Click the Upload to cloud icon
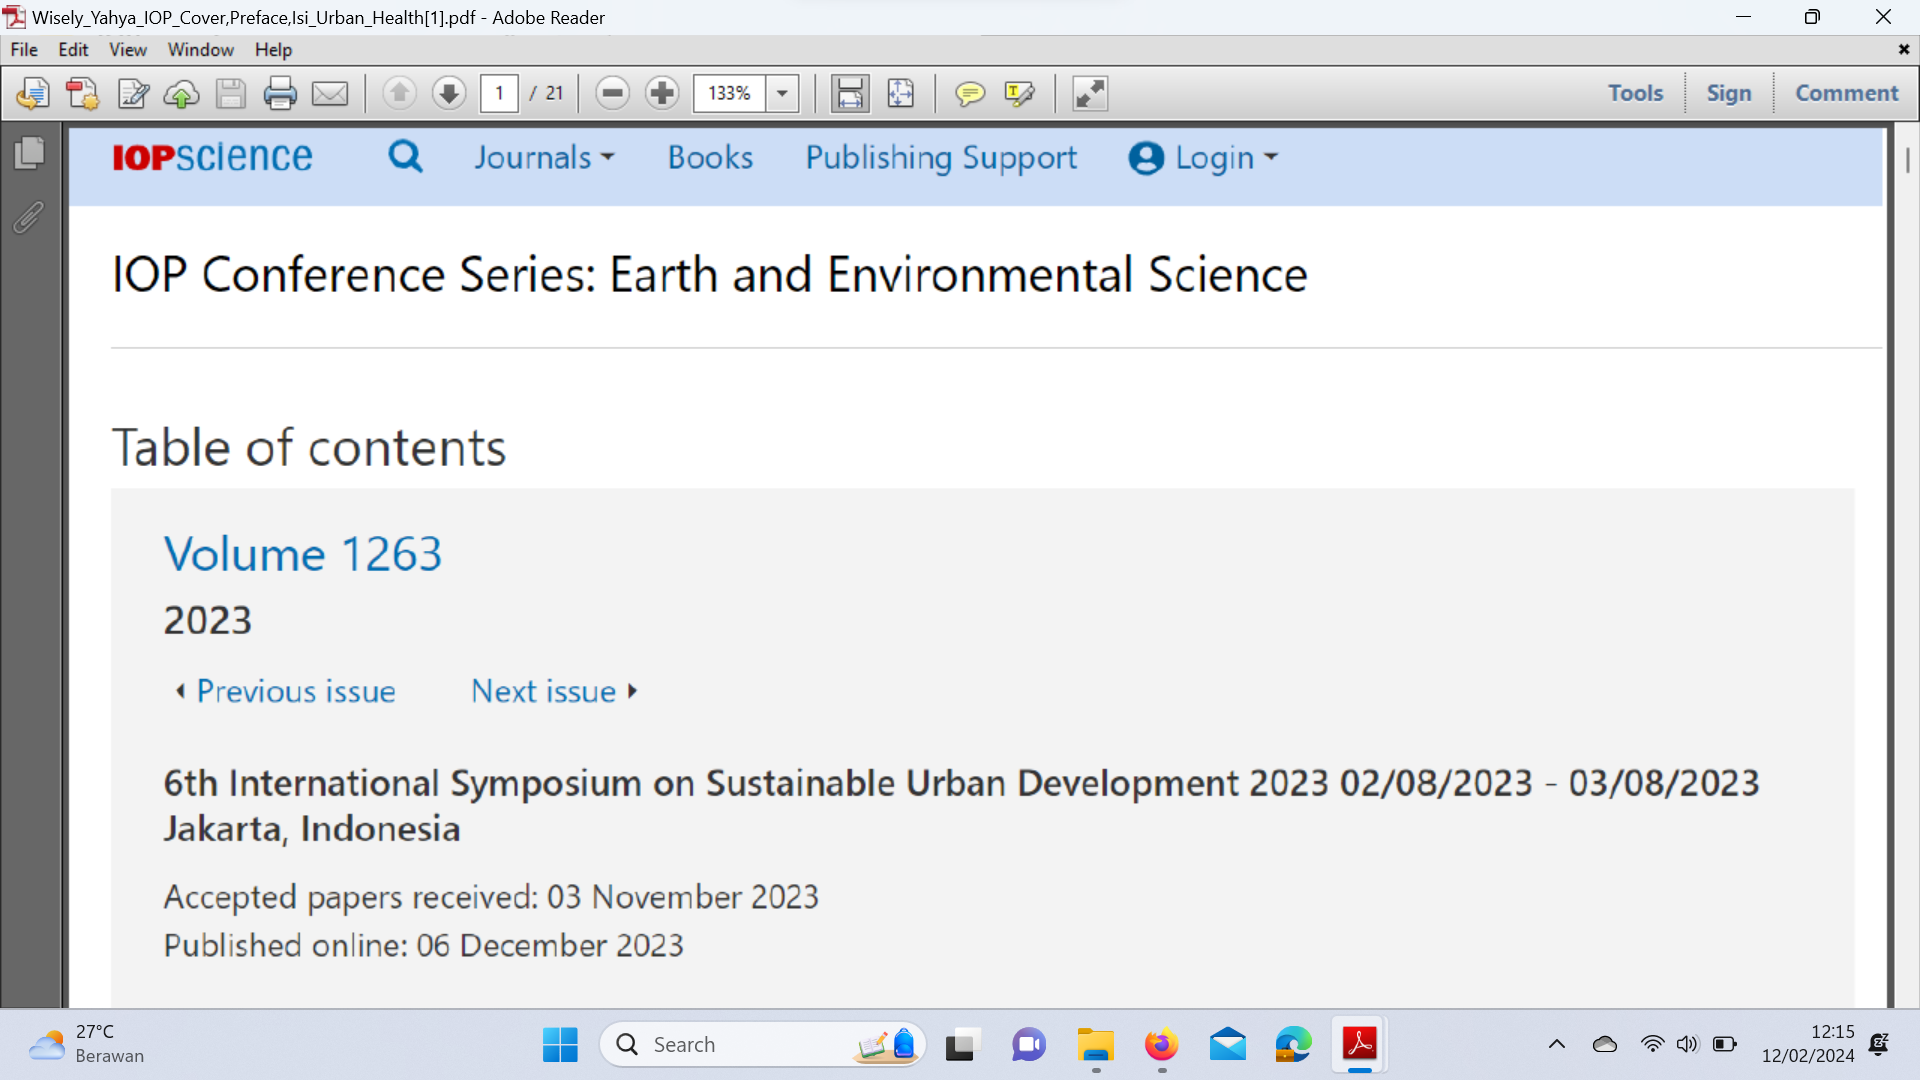 (x=181, y=94)
